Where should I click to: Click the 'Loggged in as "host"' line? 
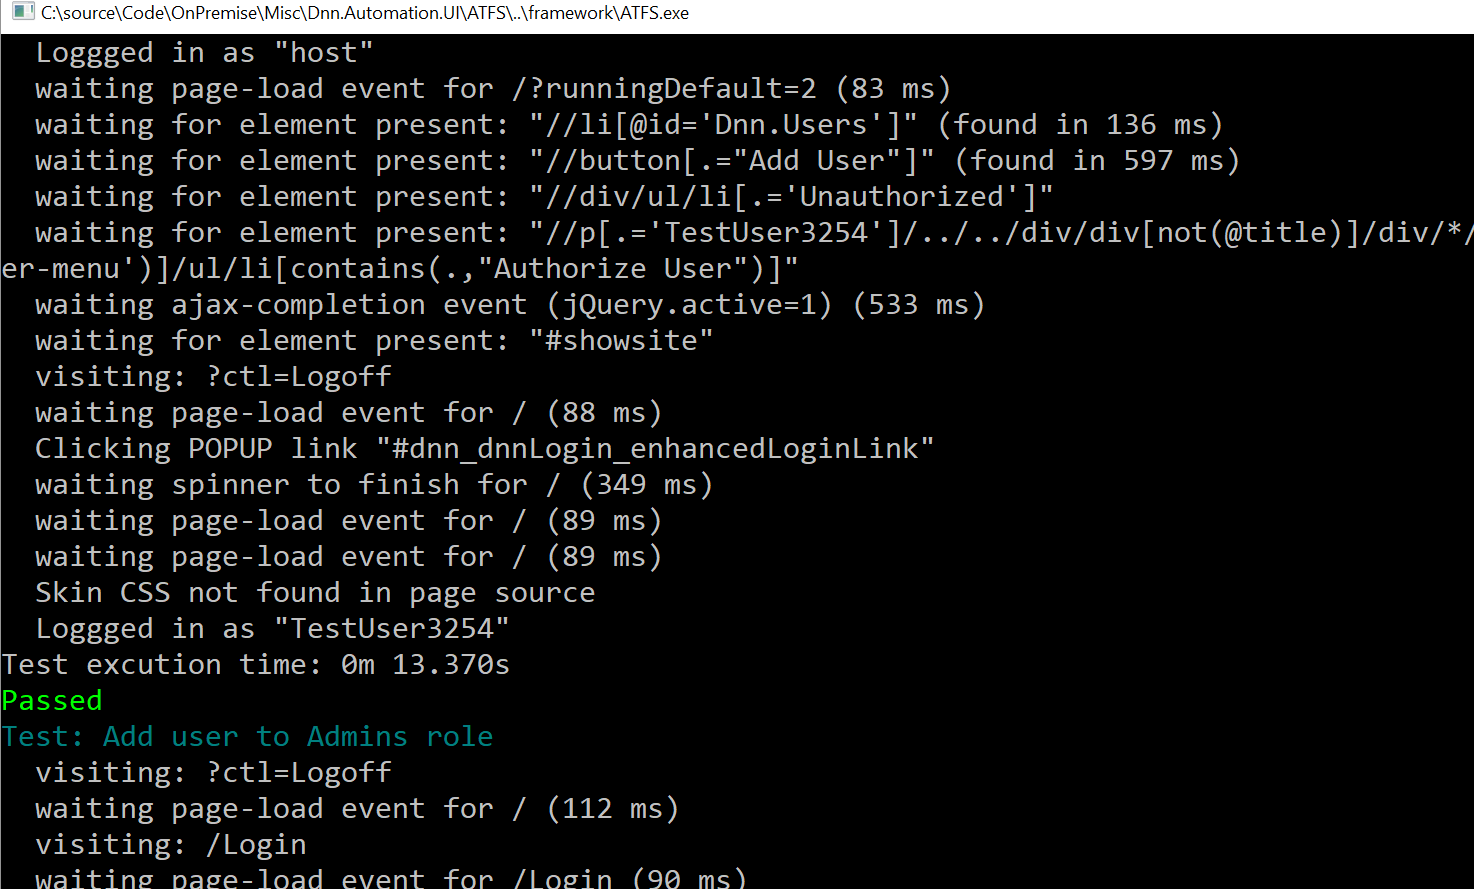(204, 52)
